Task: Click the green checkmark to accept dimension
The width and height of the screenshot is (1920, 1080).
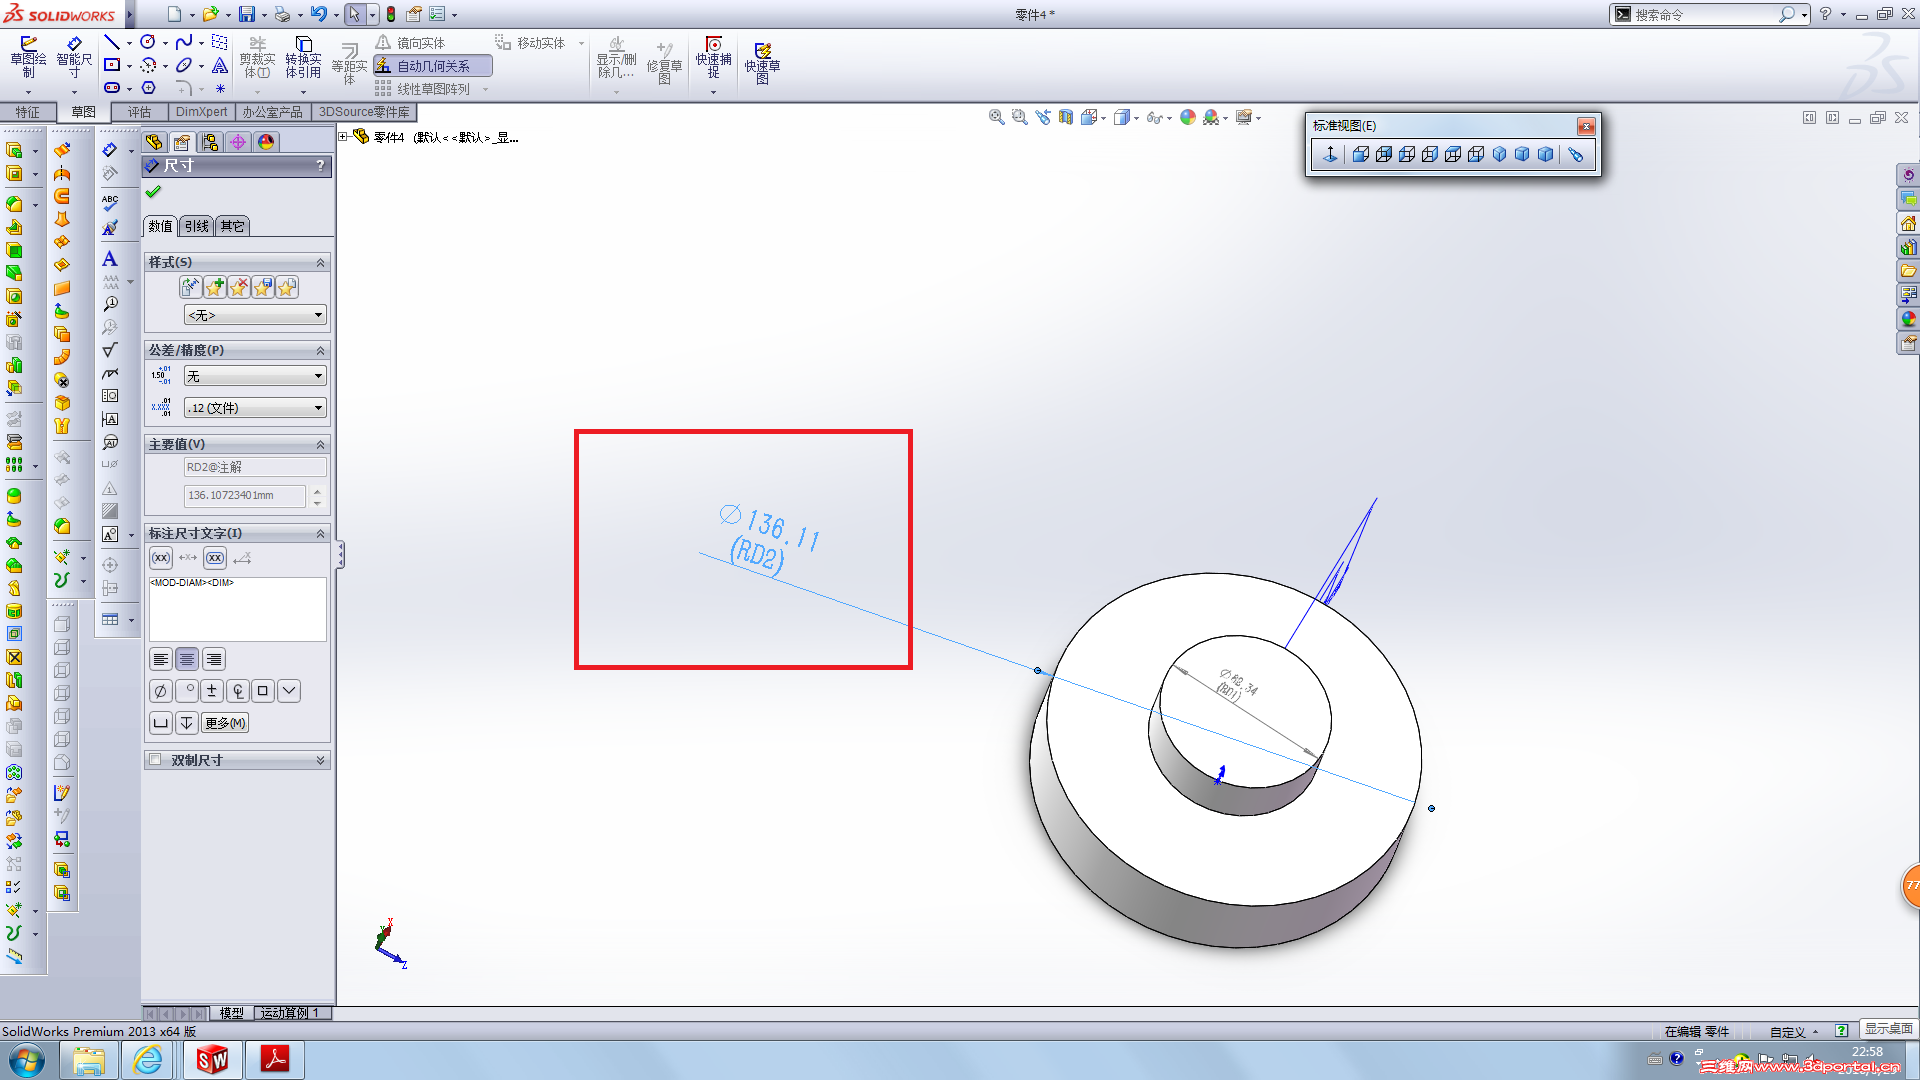Action: pos(153,192)
